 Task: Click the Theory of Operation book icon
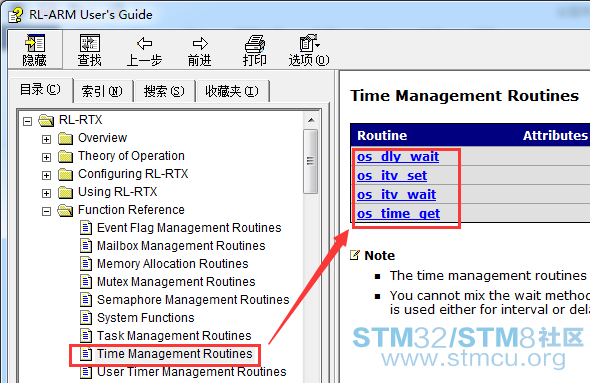click(x=65, y=156)
